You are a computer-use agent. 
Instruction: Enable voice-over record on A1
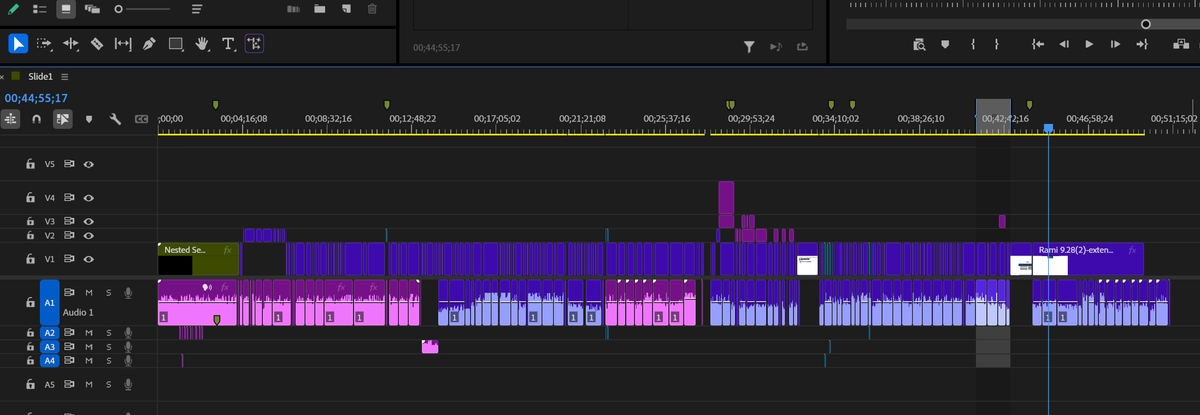click(128, 292)
